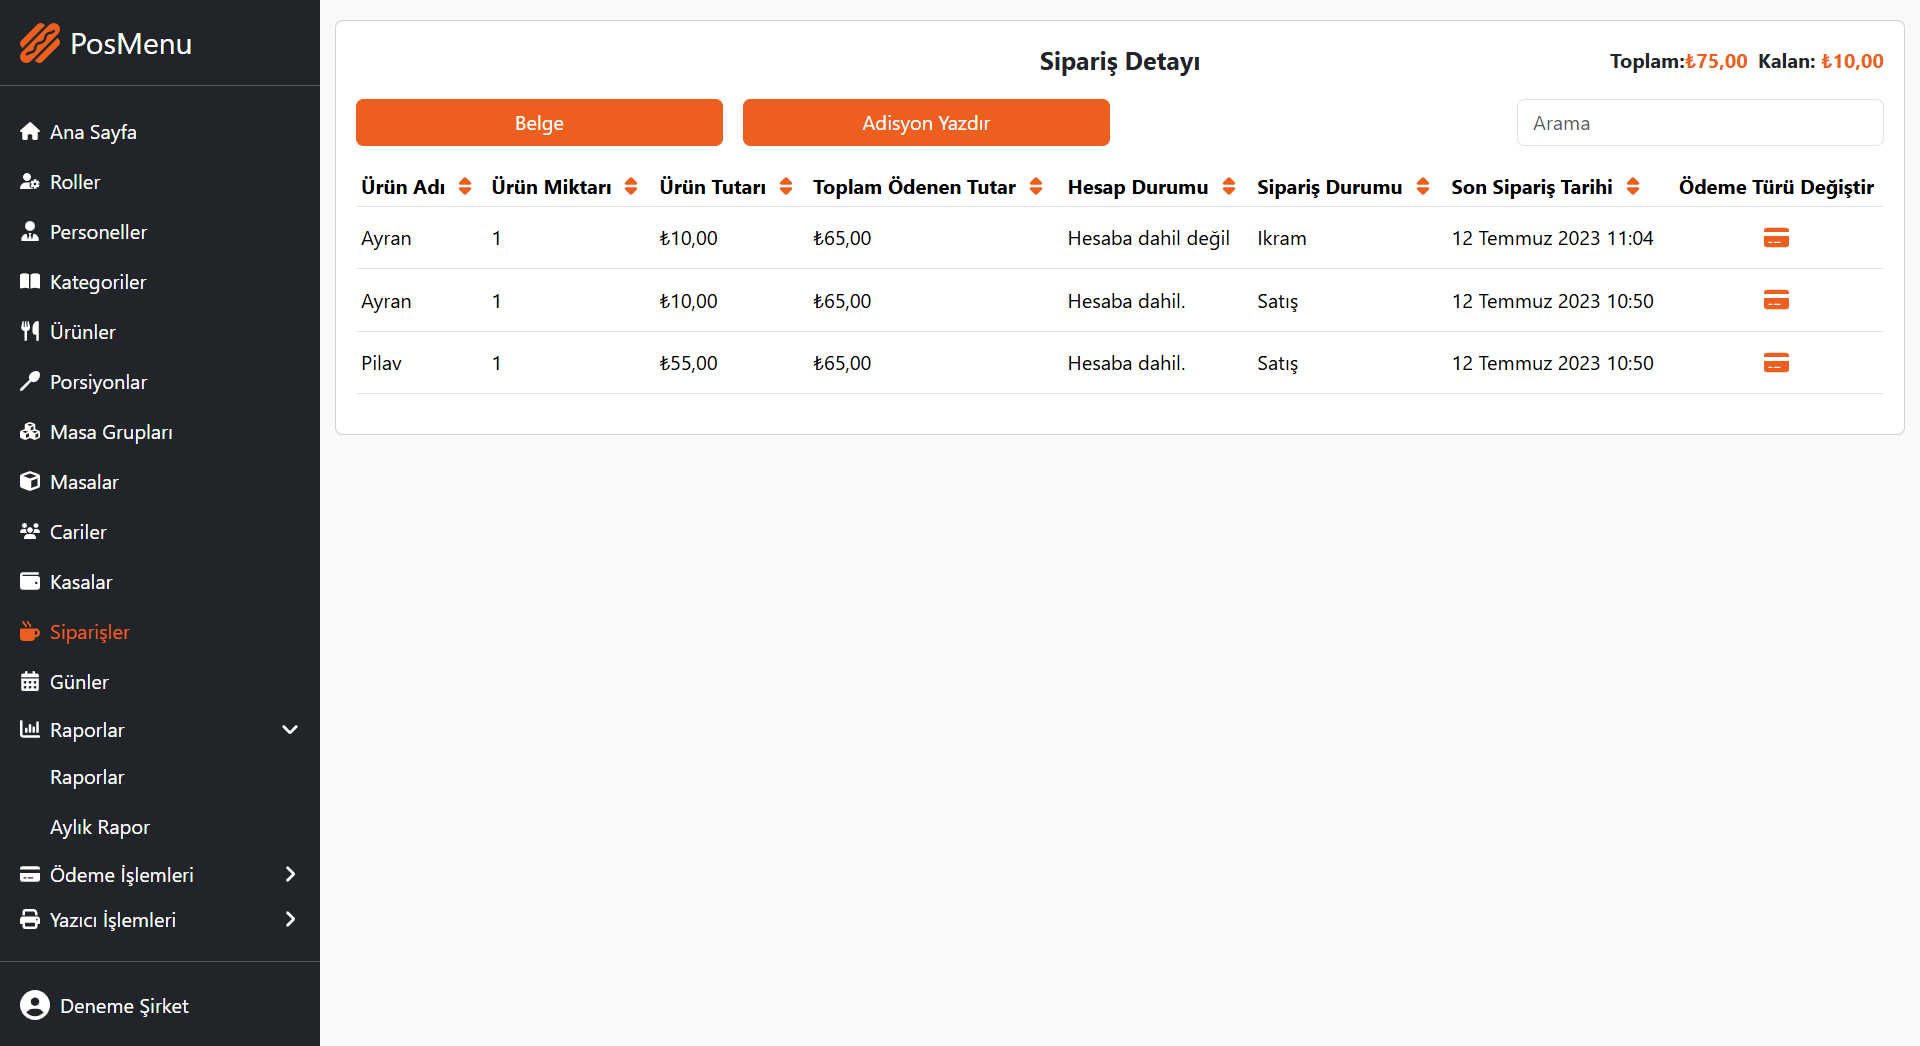Expand the Yazıcı İşlemleri submenu

[x=290, y=919]
